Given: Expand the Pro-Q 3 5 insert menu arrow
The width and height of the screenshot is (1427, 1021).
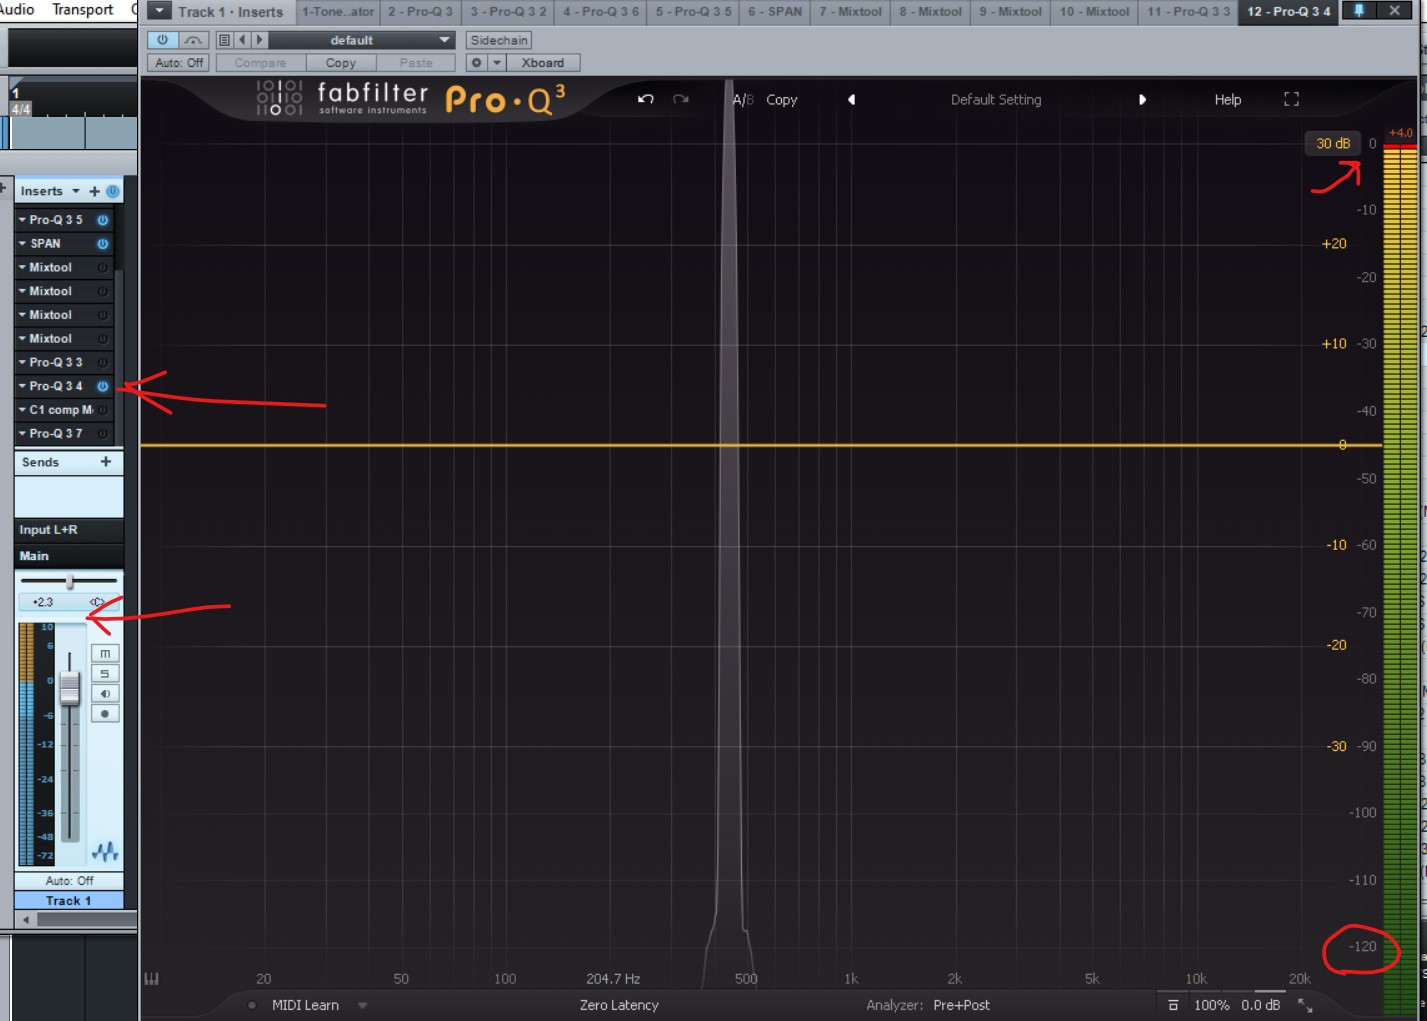Looking at the screenshot, I should [22, 220].
